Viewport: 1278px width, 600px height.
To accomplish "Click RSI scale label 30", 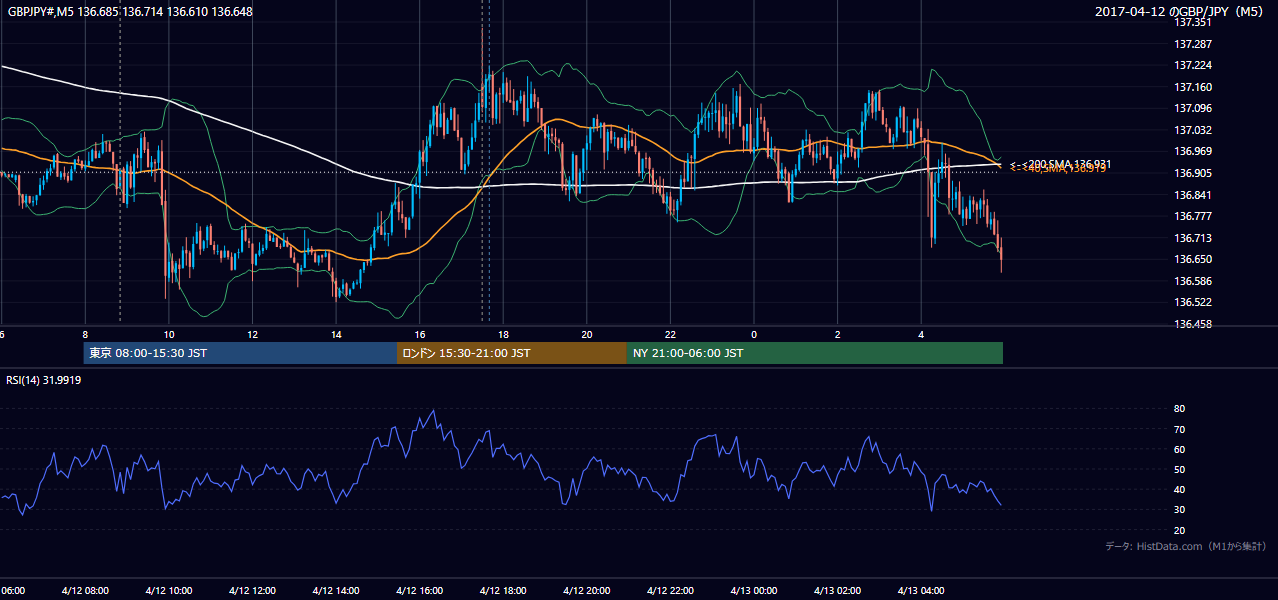I will pyautogui.click(x=1180, y=510).
